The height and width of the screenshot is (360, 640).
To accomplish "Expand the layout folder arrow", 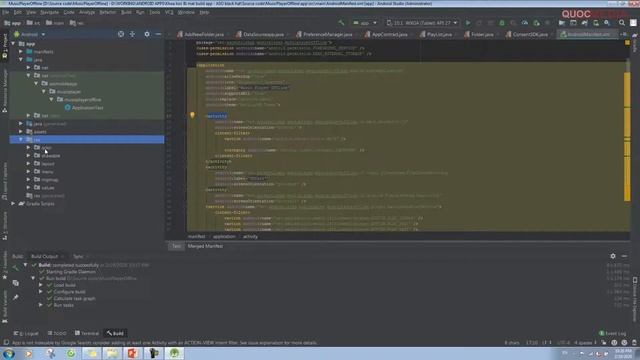I will point(29,164).
